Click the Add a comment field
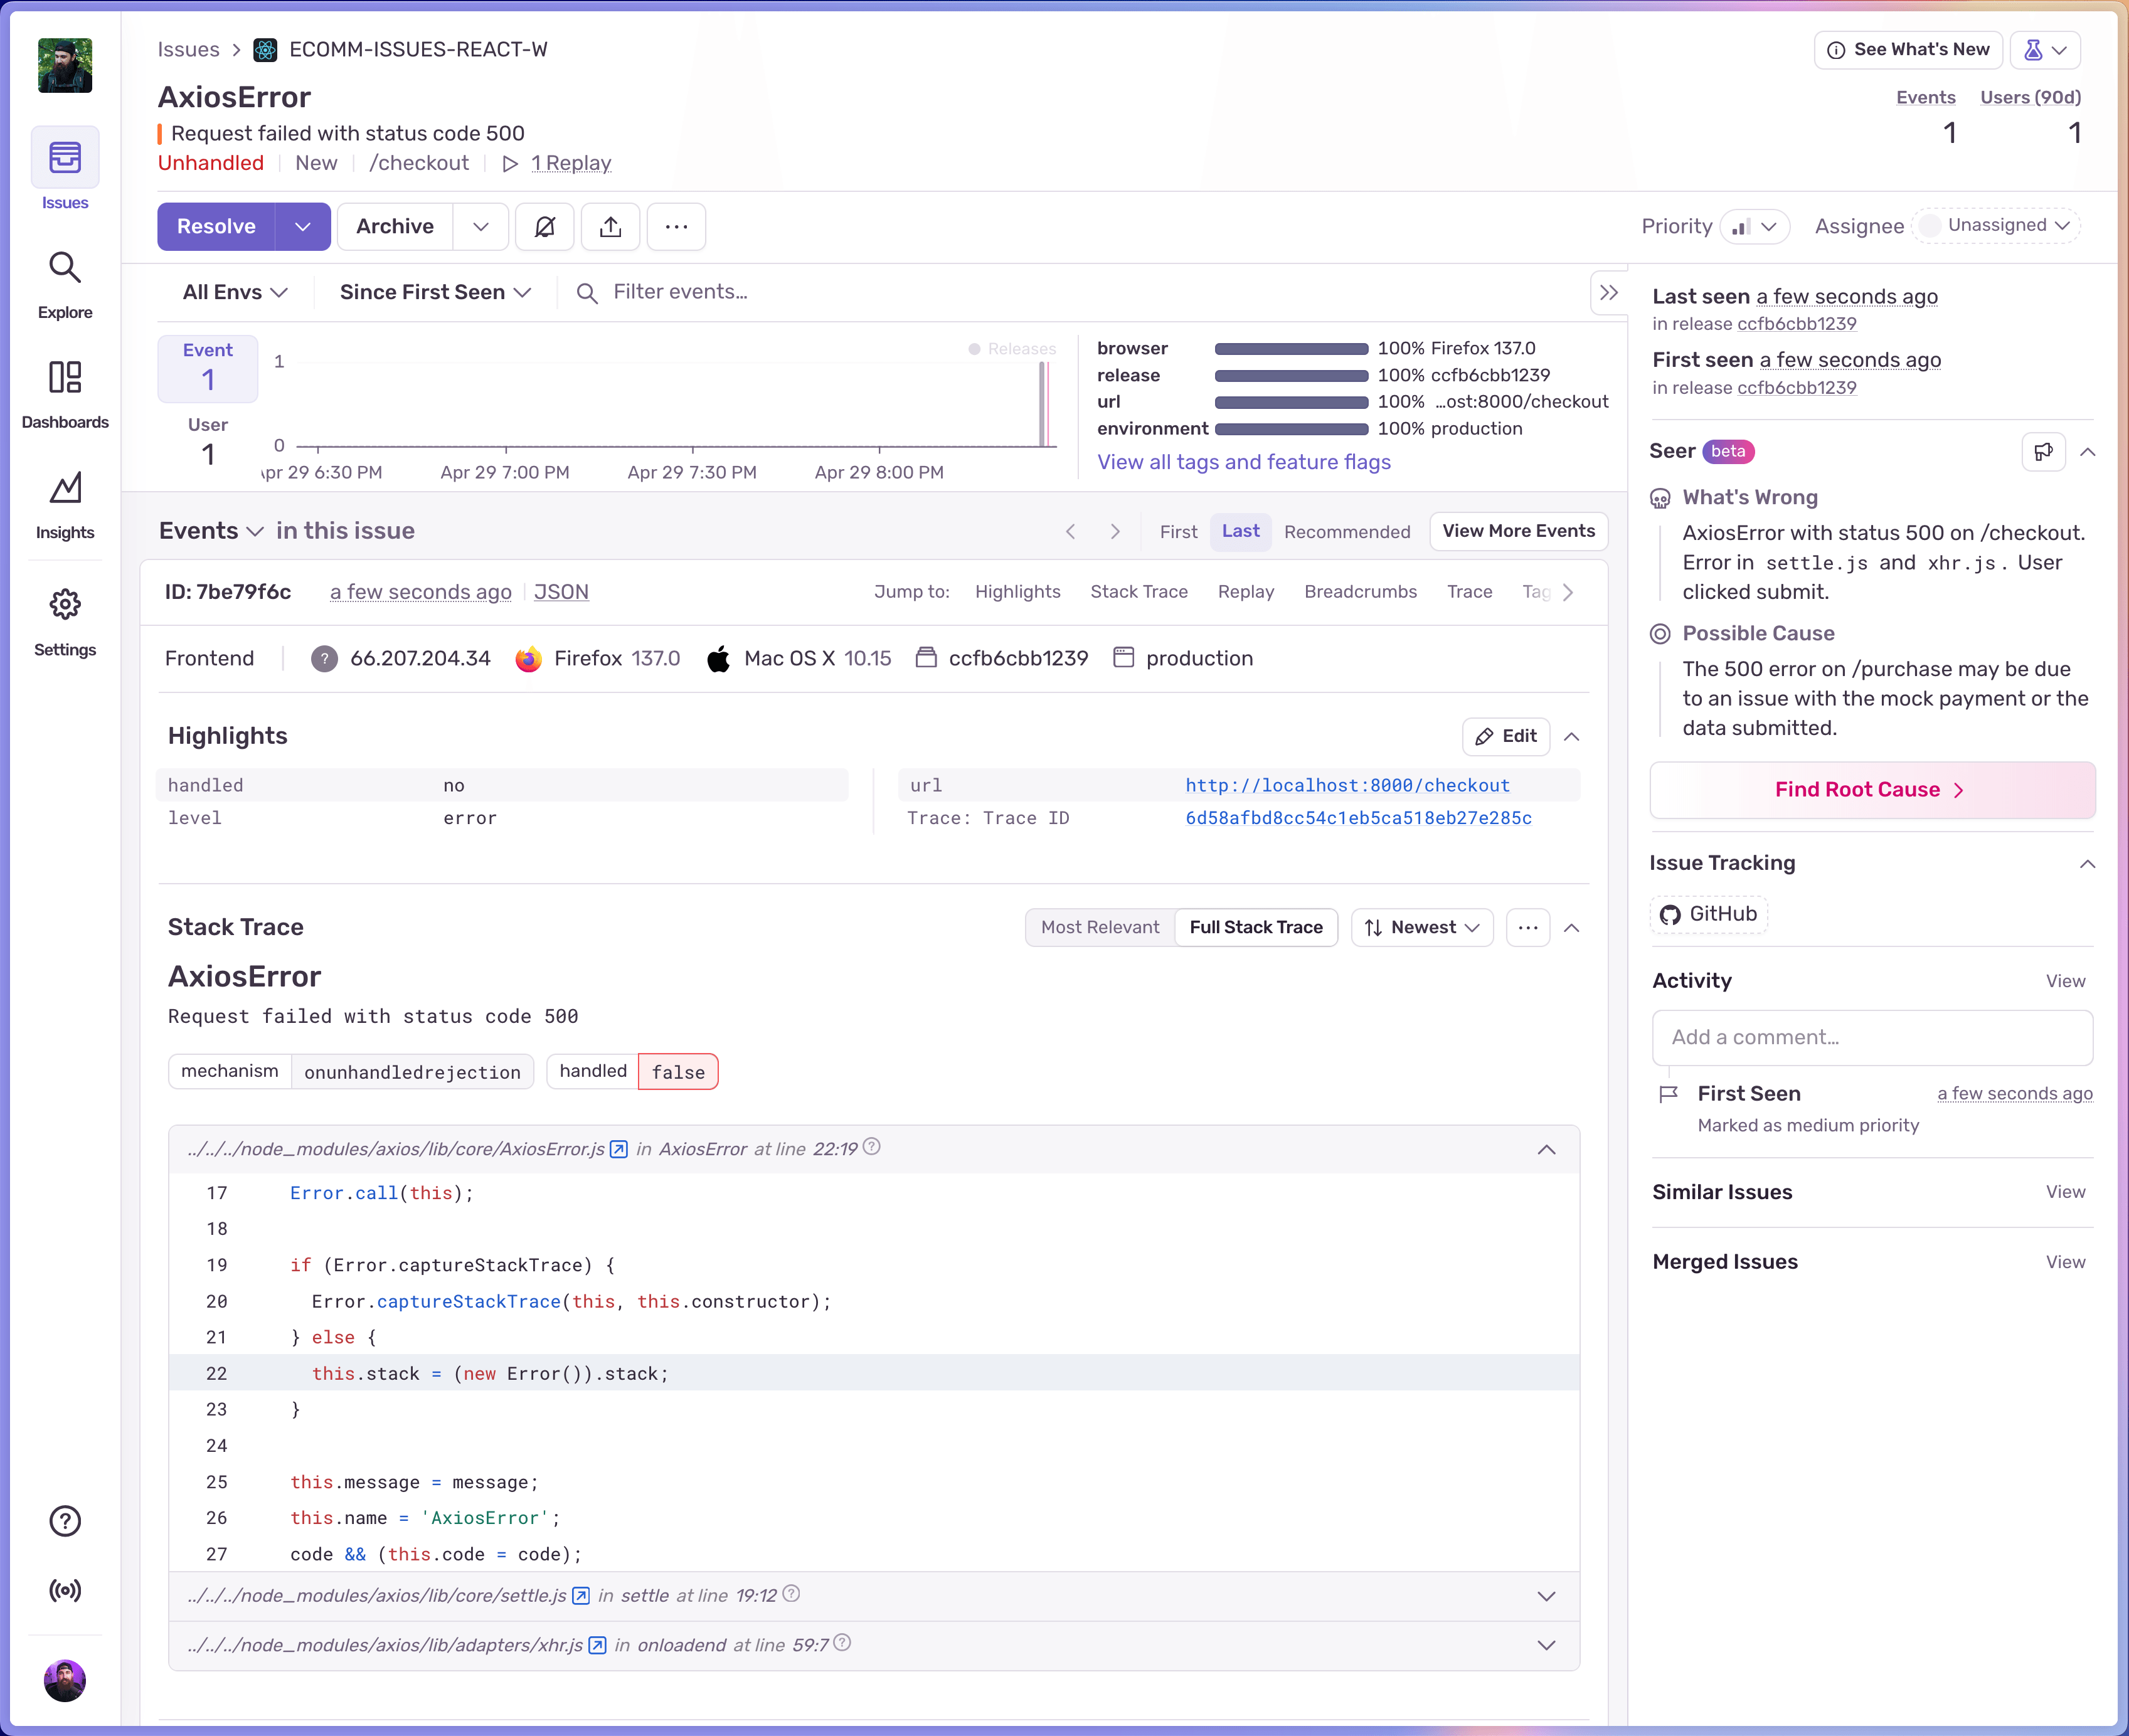Screen dimensions: 2129x1736 point(1872,1038)
